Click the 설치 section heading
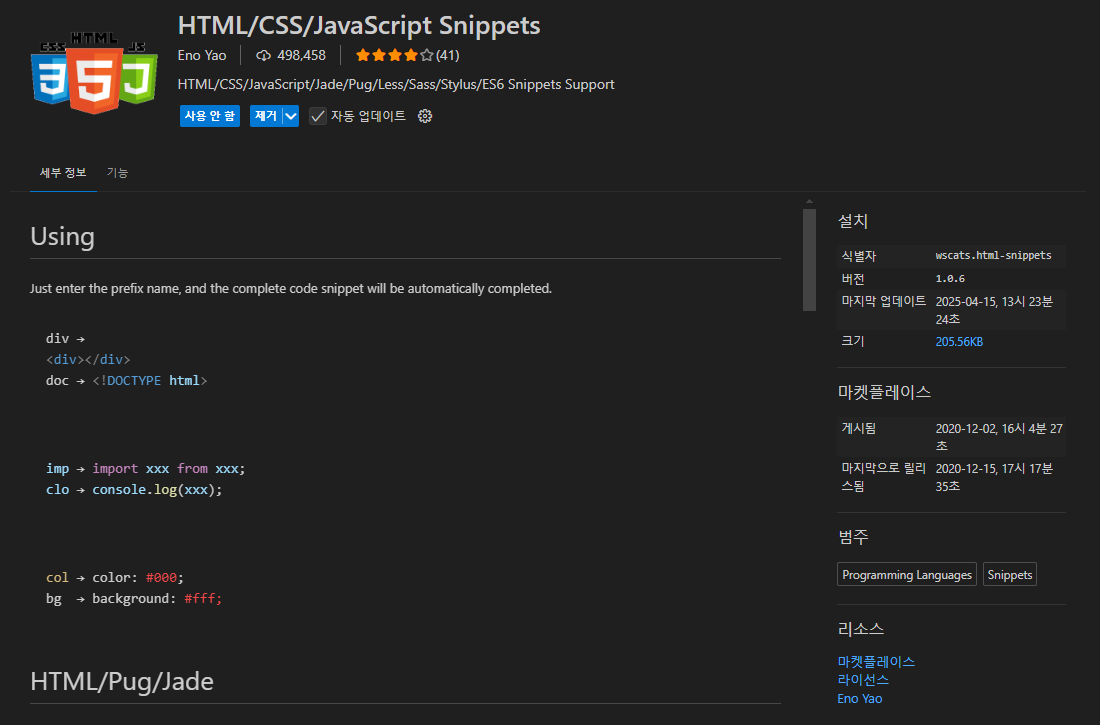This screenshot has width=1100, height=725. tap(853, 221)
